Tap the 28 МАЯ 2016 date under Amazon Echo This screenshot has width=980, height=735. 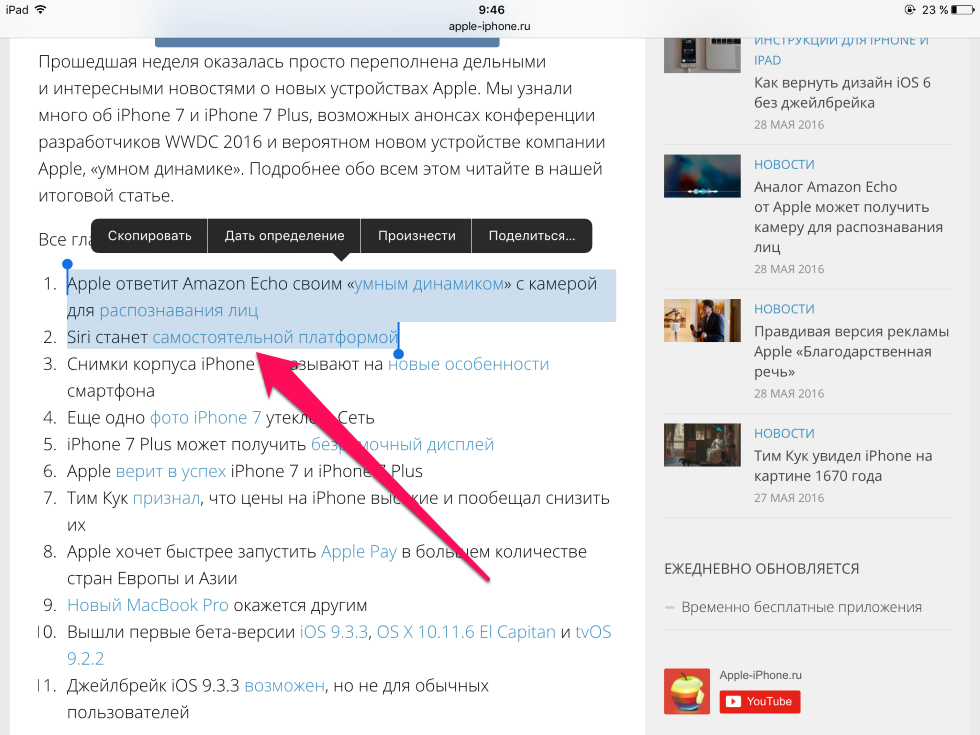pos(789,269)
